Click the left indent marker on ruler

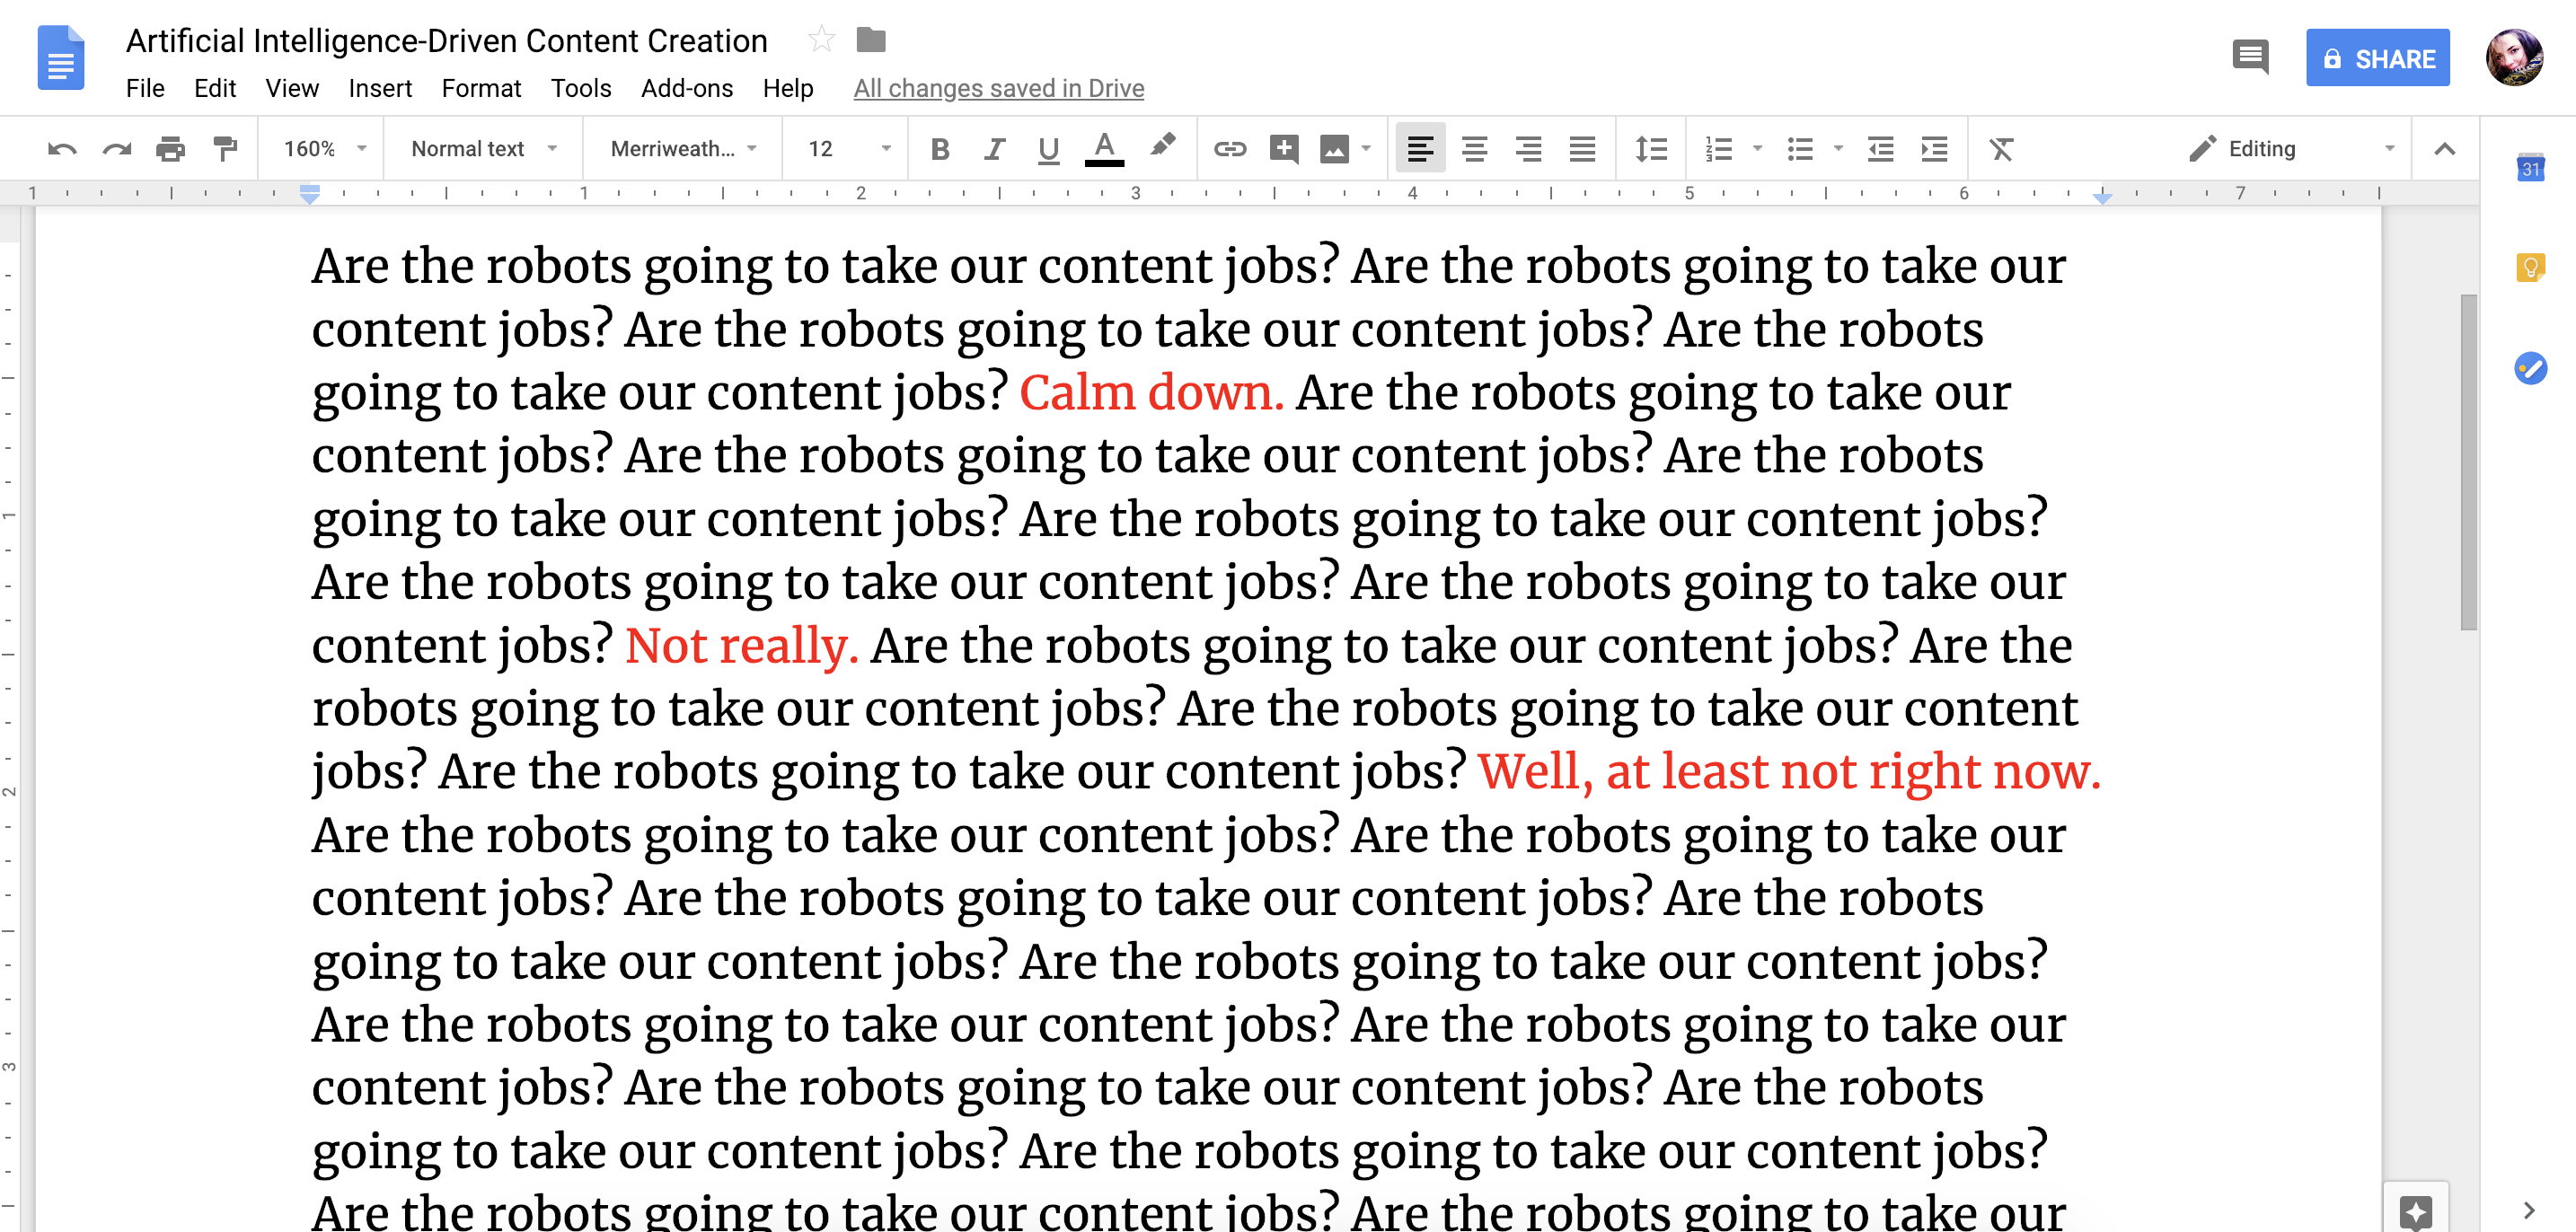point(310,193)
